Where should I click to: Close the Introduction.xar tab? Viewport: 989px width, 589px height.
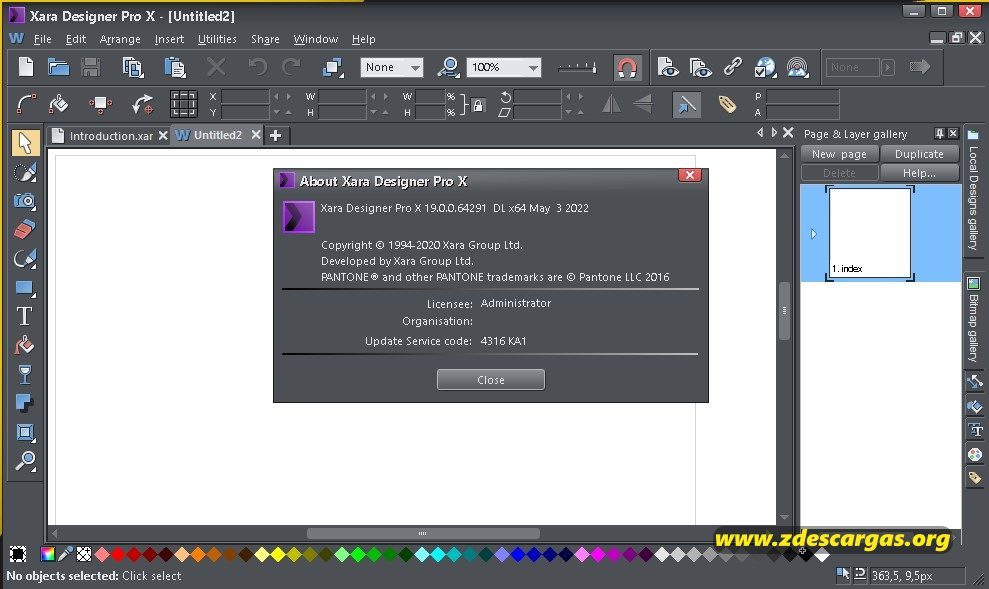(x=163, y=136)
